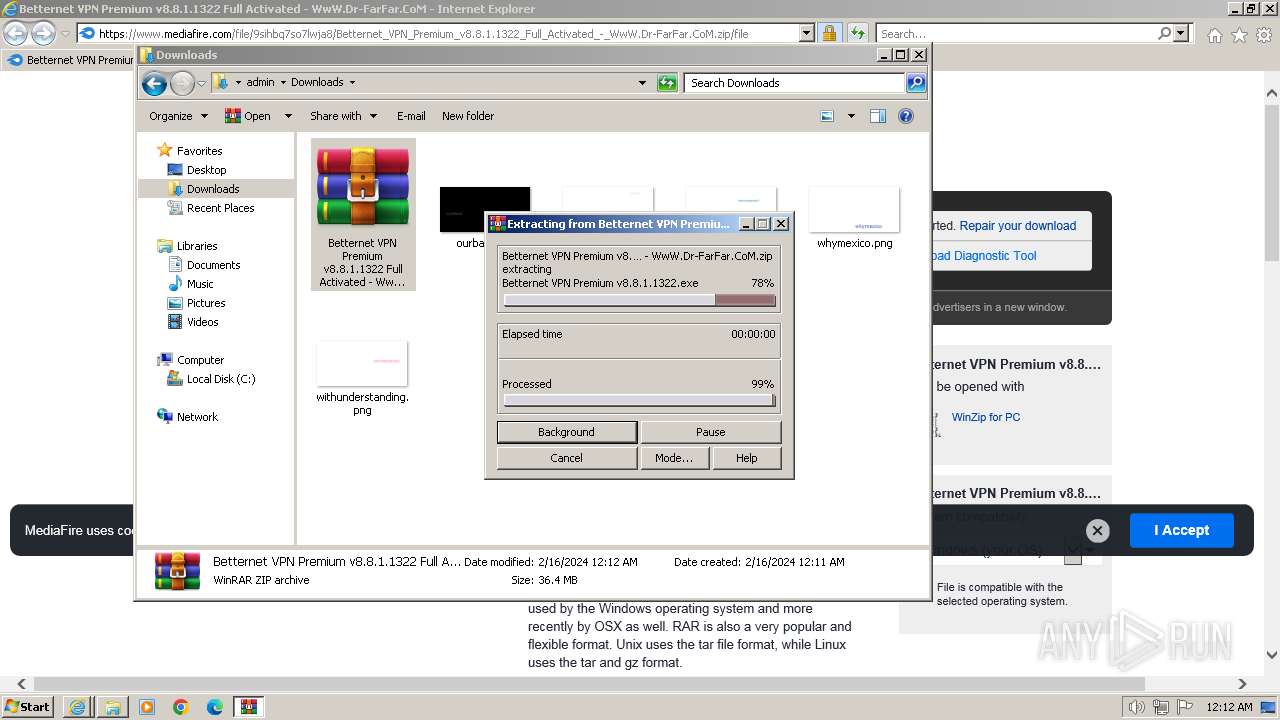Pause the extraction
This screenshot has width=1280, height=720.
click(x=710, y=432)
